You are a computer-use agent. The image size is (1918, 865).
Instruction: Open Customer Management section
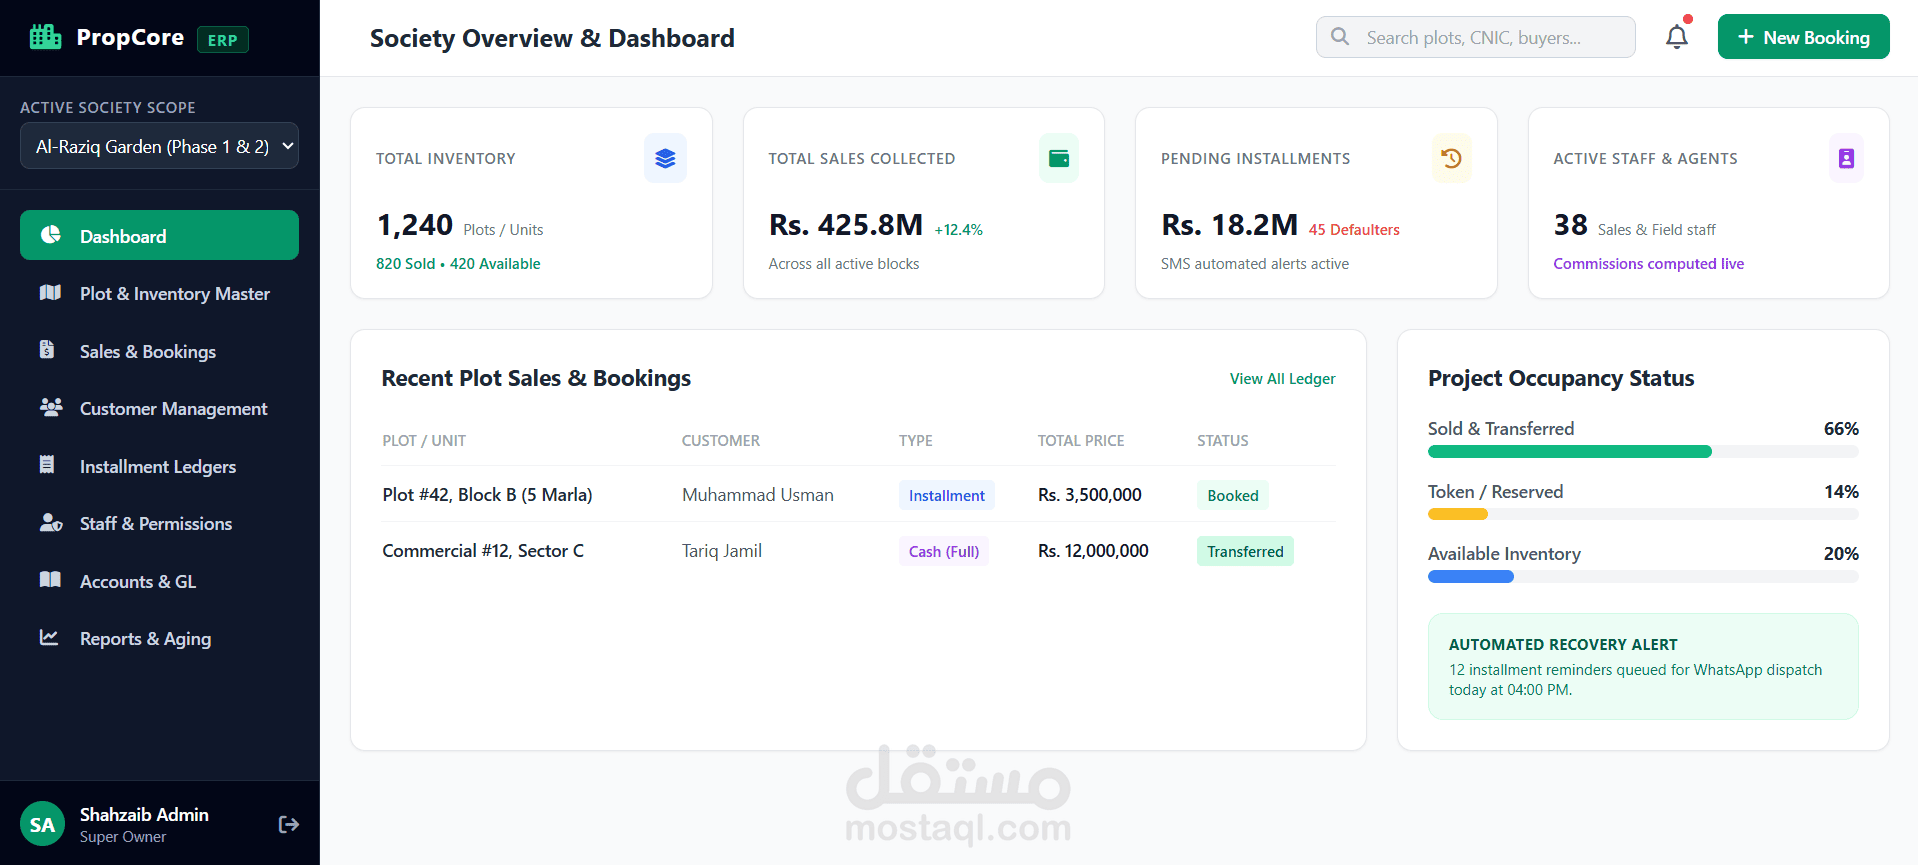[x=159, y=408]
